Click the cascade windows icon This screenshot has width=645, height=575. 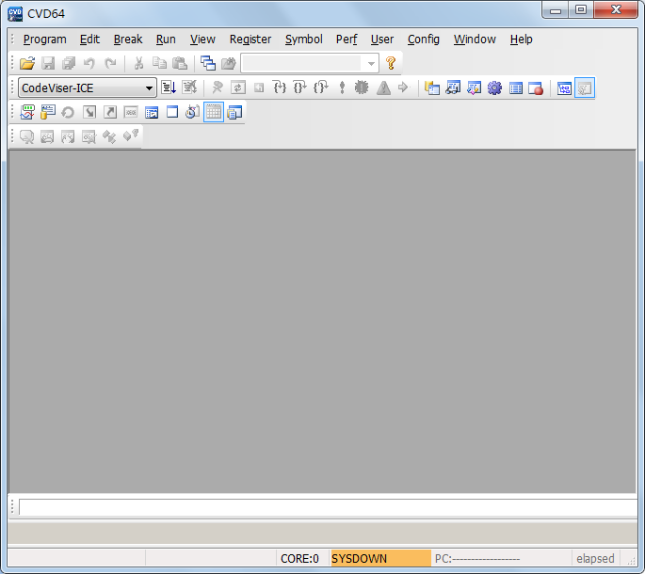pos(208,63)
